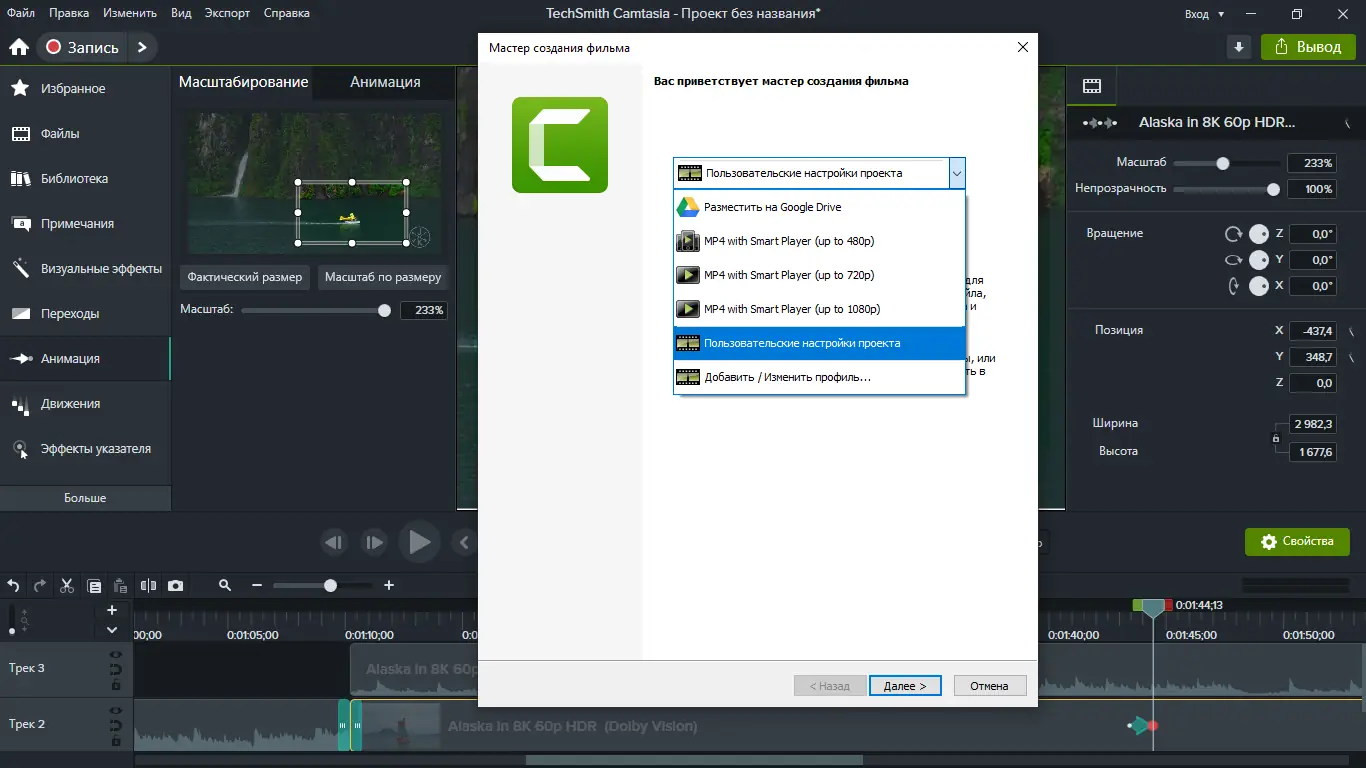1366x768 pixels.
Task: Toggle the magnetic track icon on Трек 2
Action: pos(116,726)
